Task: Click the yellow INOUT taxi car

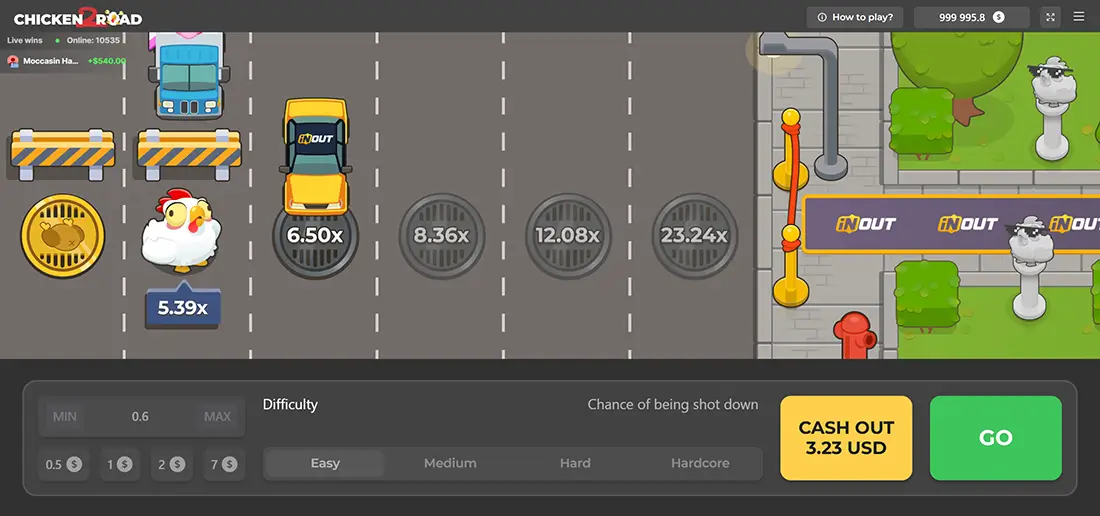Action: pyautogui.click(x=315, y=155)
